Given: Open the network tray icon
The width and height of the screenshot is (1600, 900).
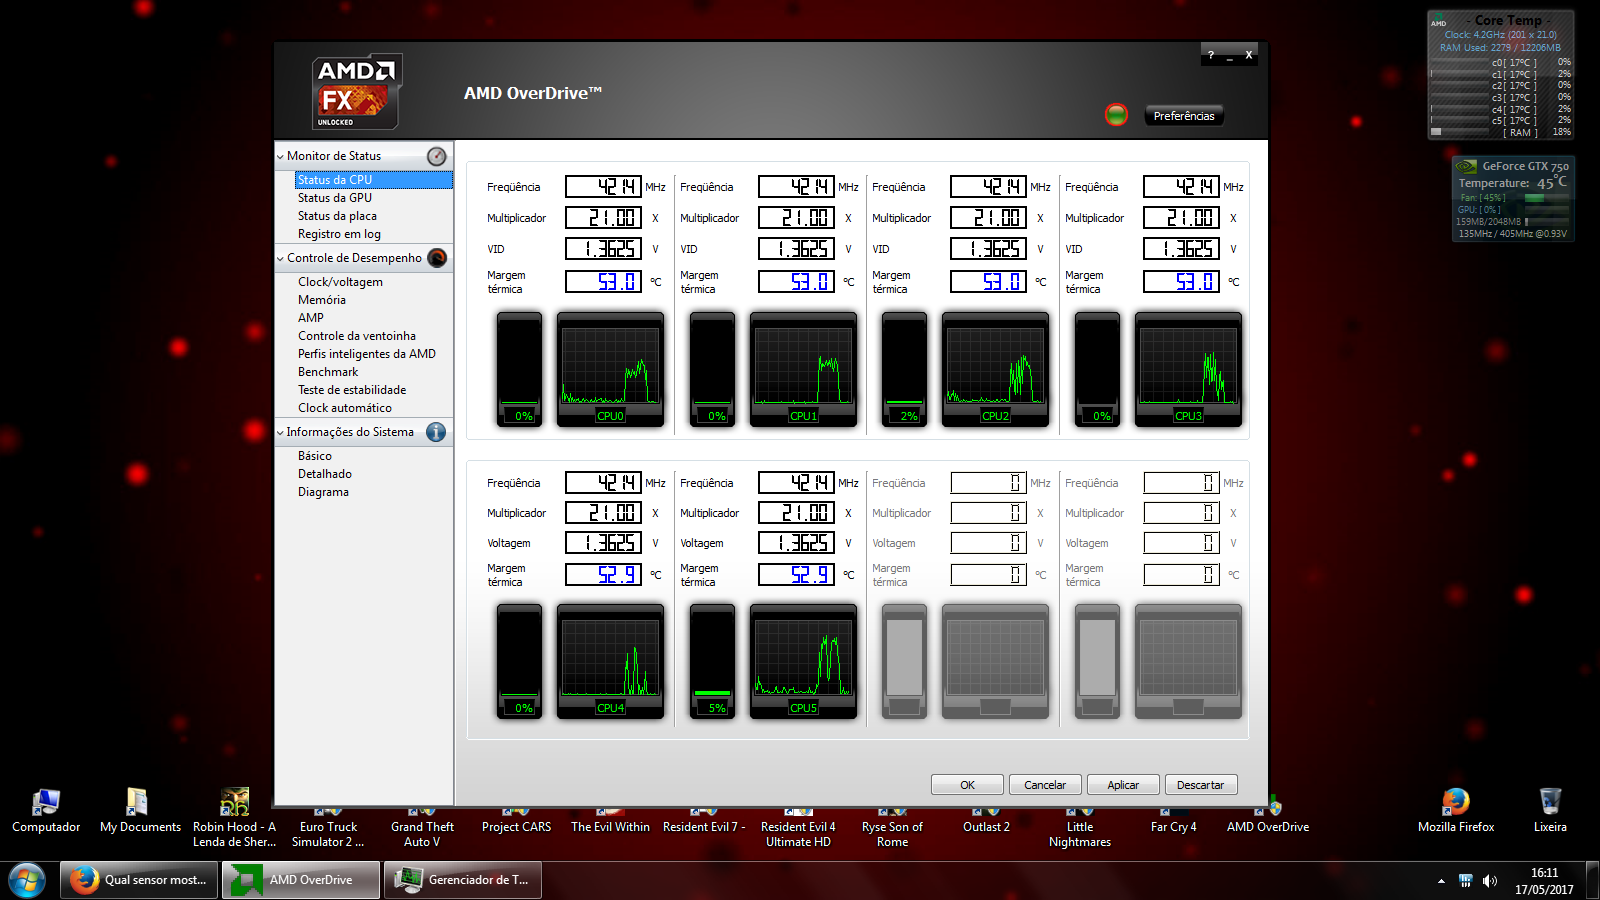Looking at the screenshot, I should [x=1466, y=881].
